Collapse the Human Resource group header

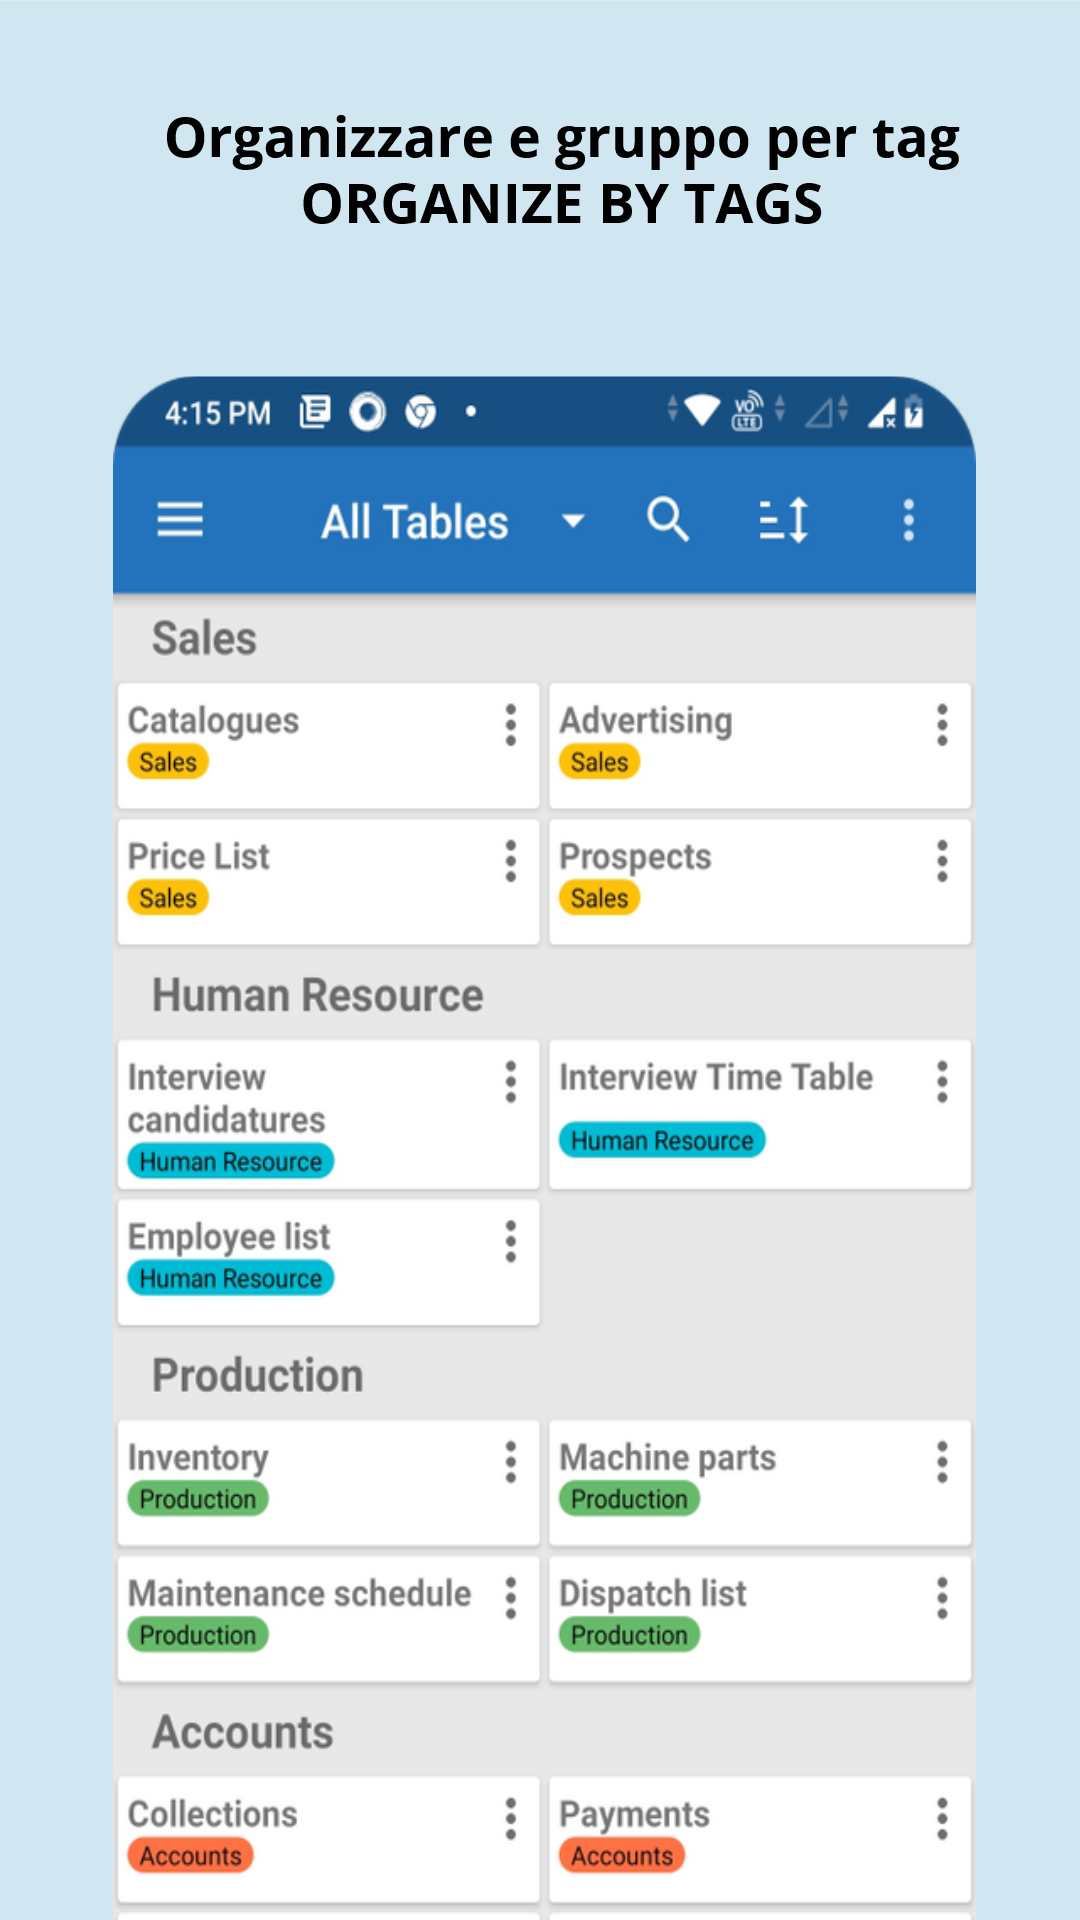click(318, 995)
